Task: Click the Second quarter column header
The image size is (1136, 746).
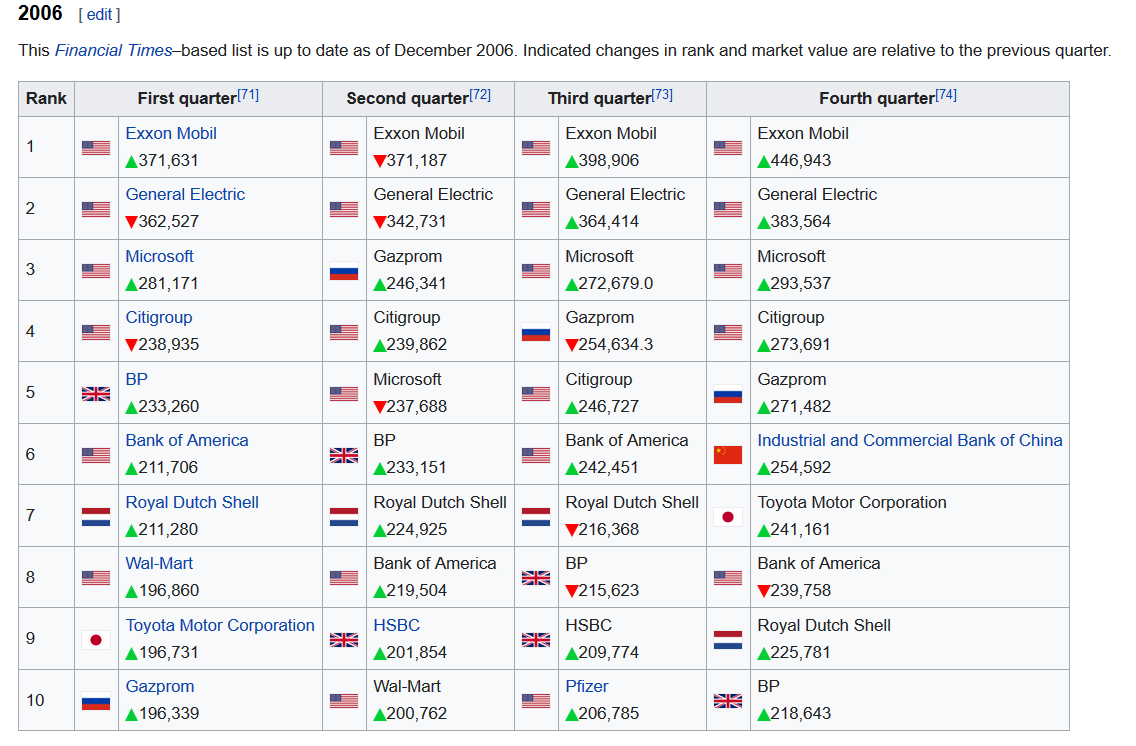Action: [x=418, y=99]
